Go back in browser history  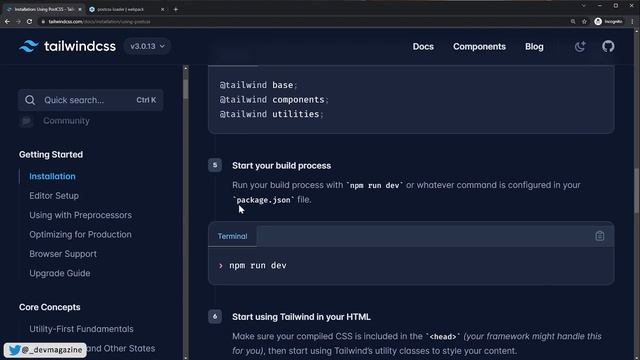pos(7,21)
